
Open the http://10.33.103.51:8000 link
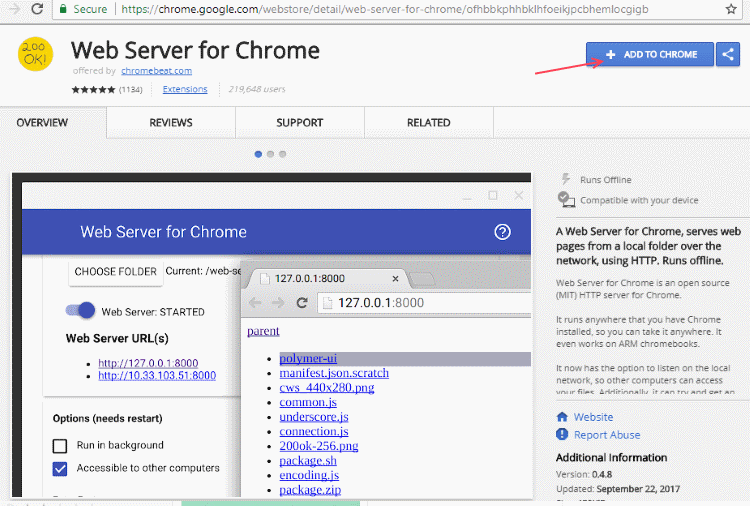[x=157, y=375]
